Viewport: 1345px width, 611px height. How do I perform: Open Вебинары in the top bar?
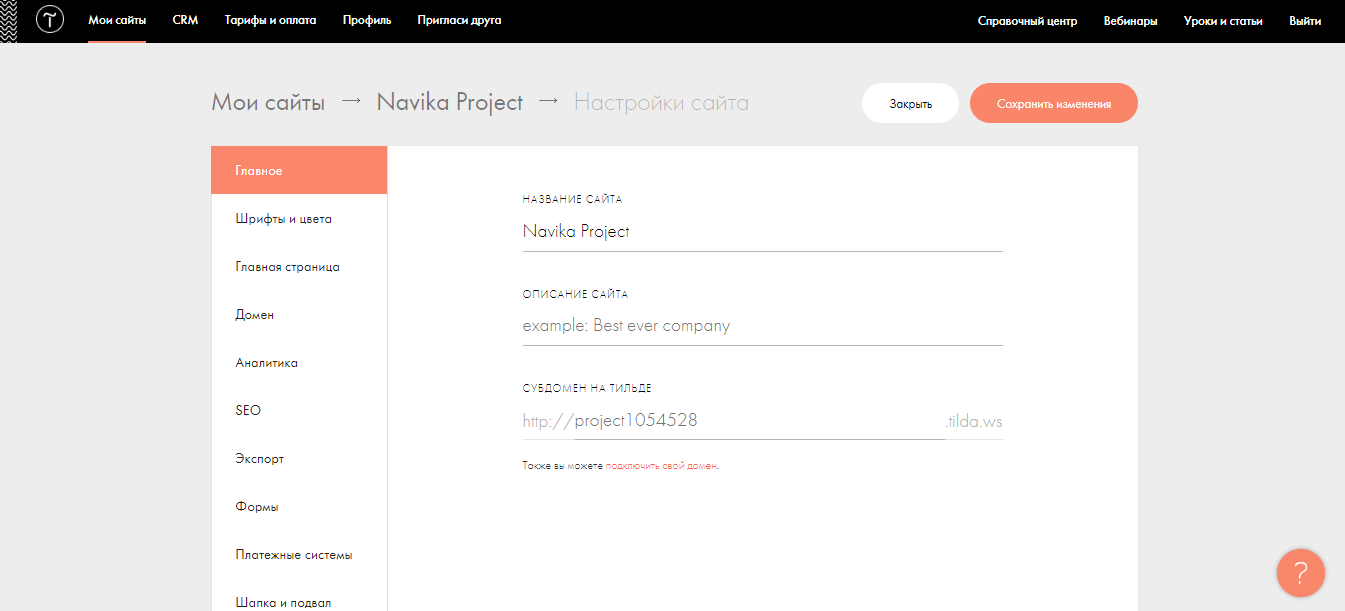tap(1130, 21)
